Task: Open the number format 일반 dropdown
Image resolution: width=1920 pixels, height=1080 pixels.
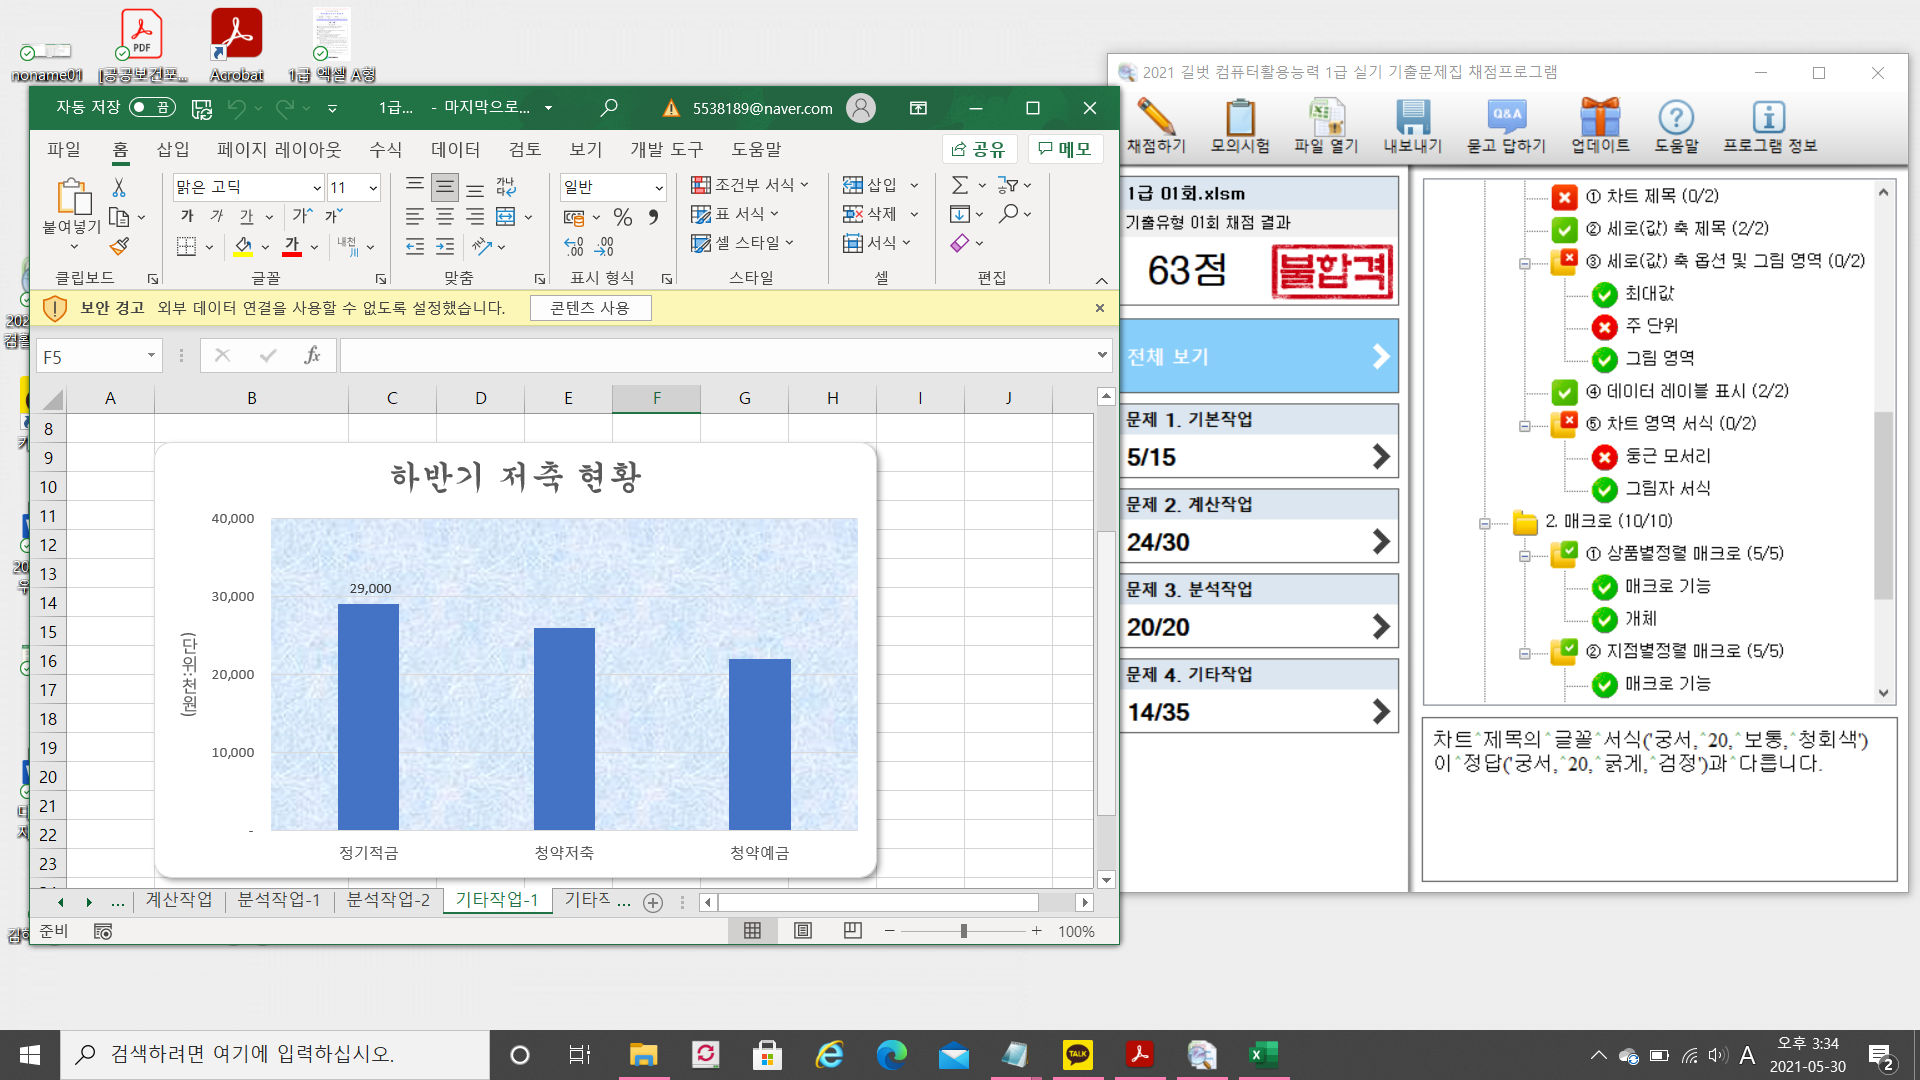Action: pos(659,188)
